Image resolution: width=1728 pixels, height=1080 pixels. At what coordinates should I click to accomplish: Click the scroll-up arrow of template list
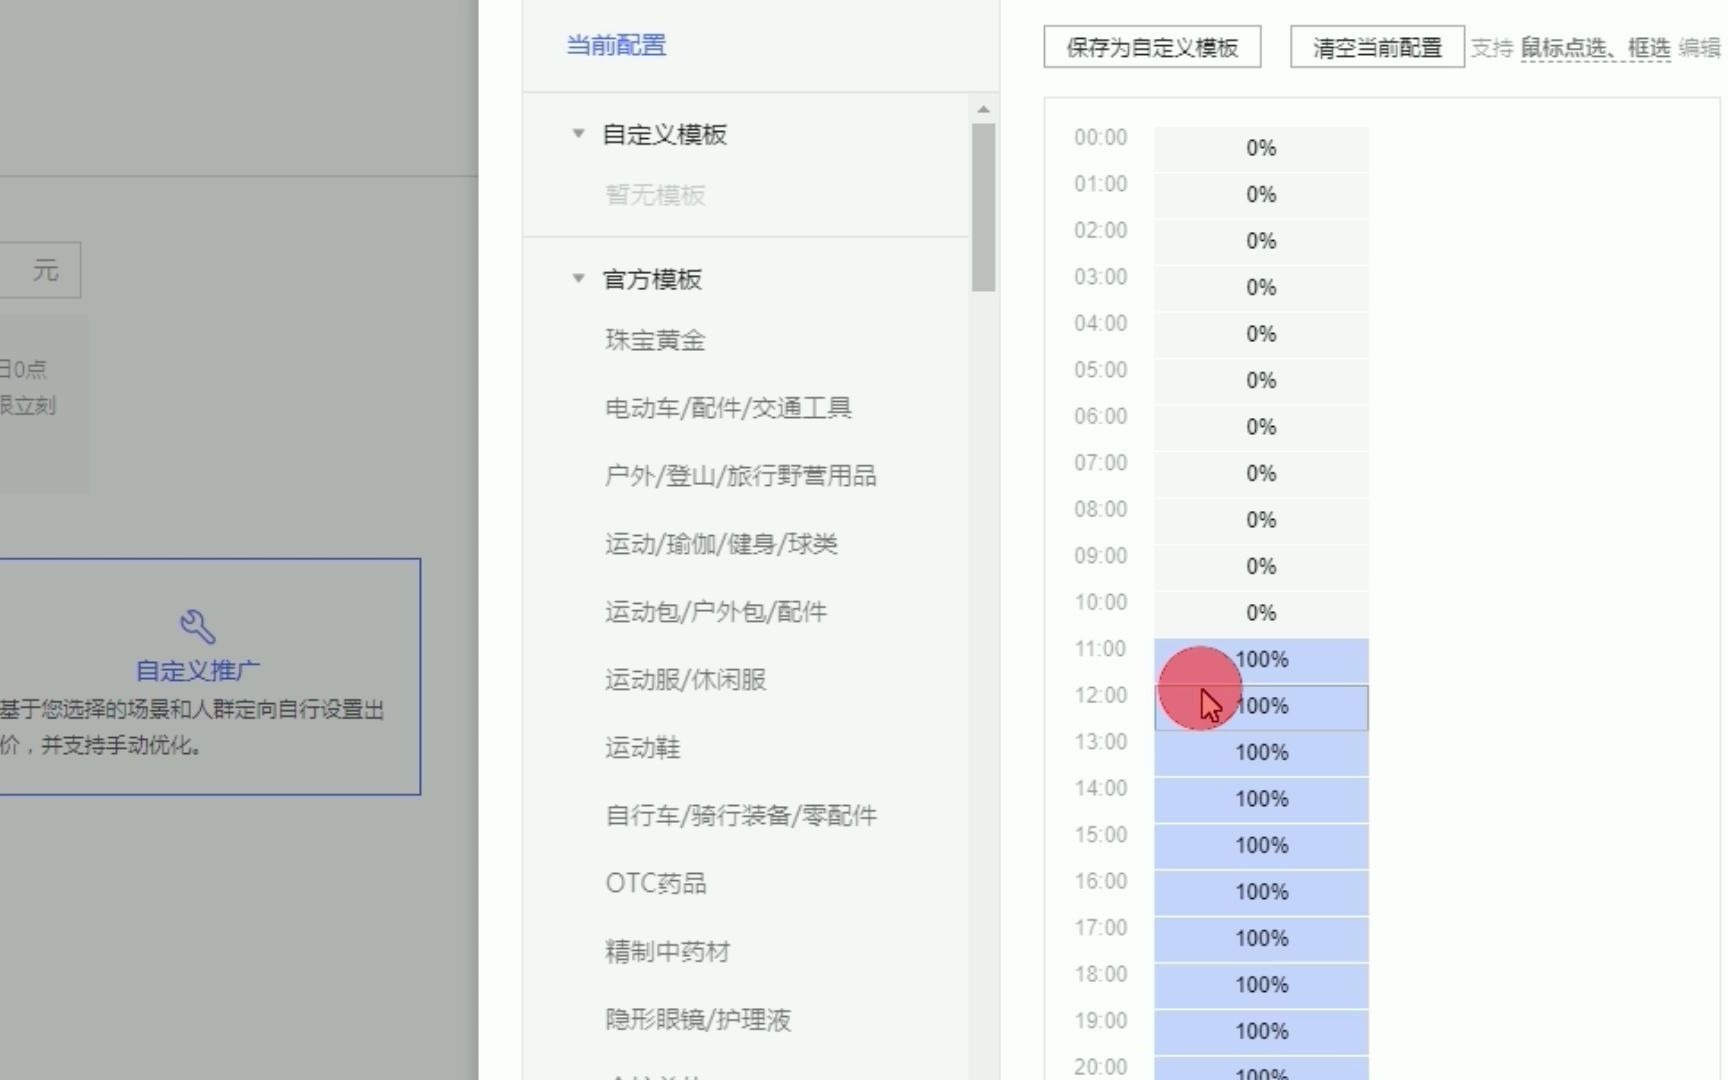point(983,109)
